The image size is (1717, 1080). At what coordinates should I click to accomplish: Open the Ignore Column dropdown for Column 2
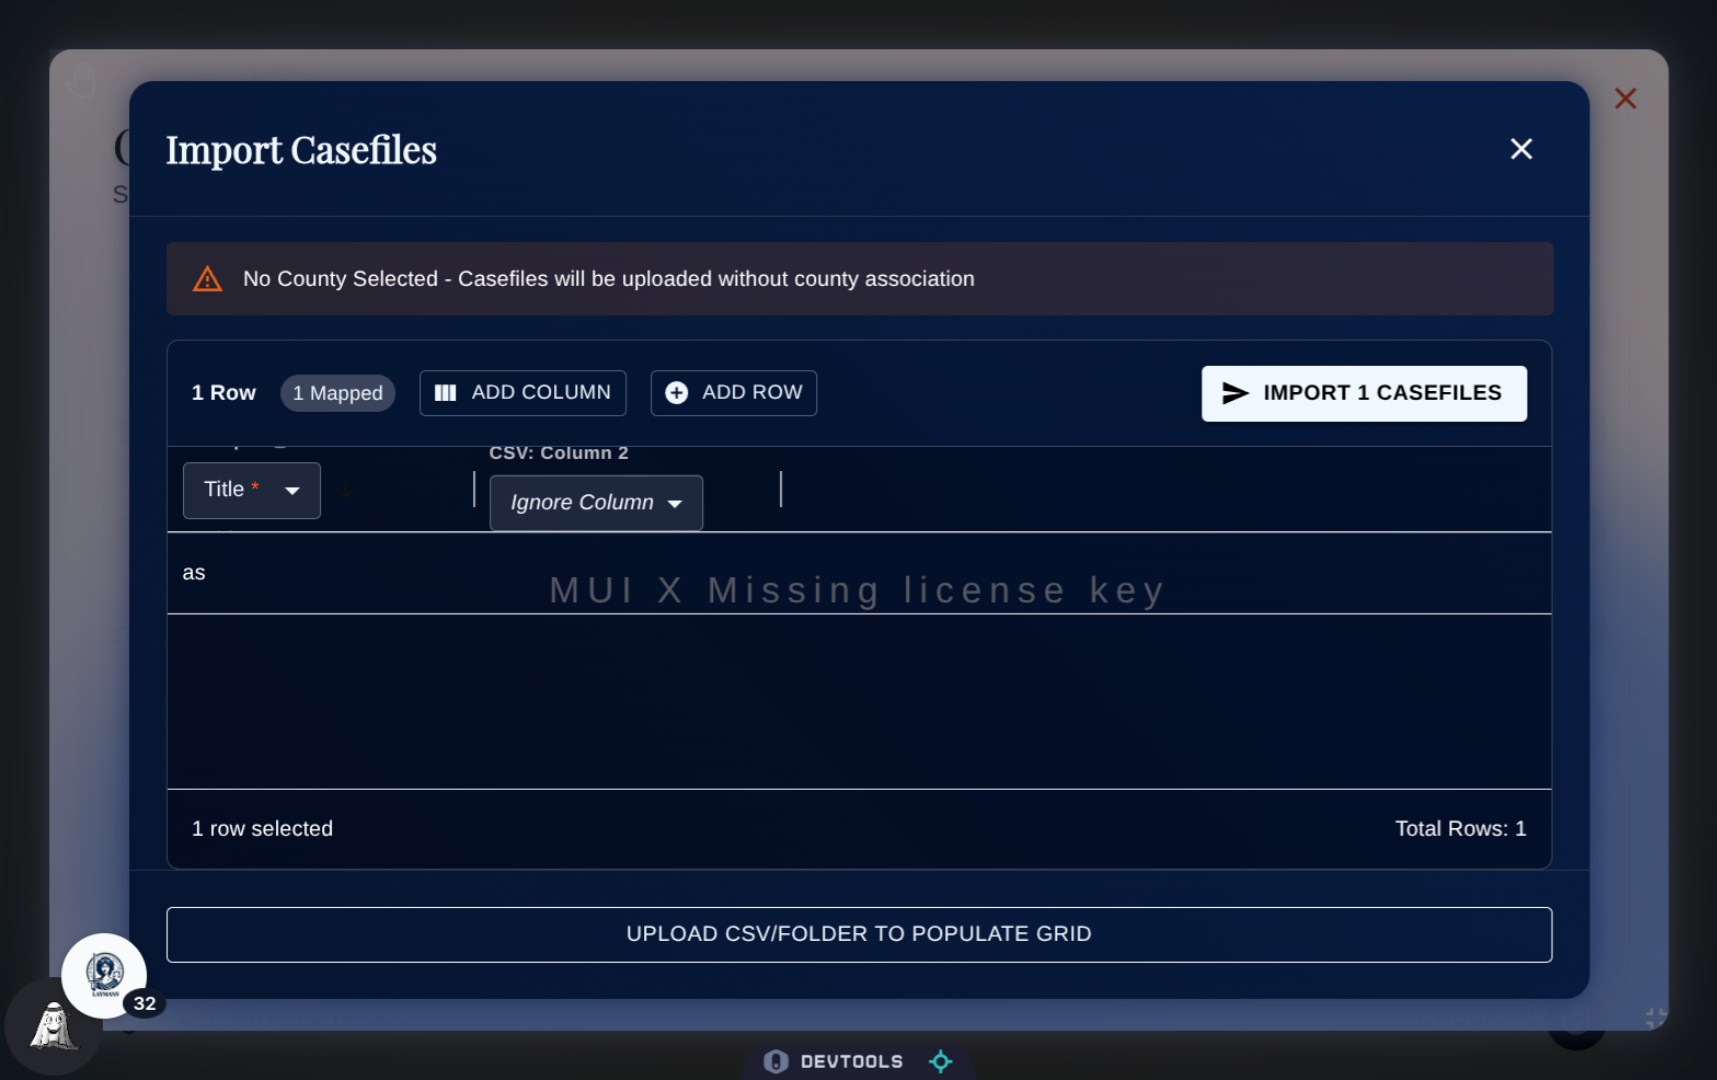click(595, 503)
